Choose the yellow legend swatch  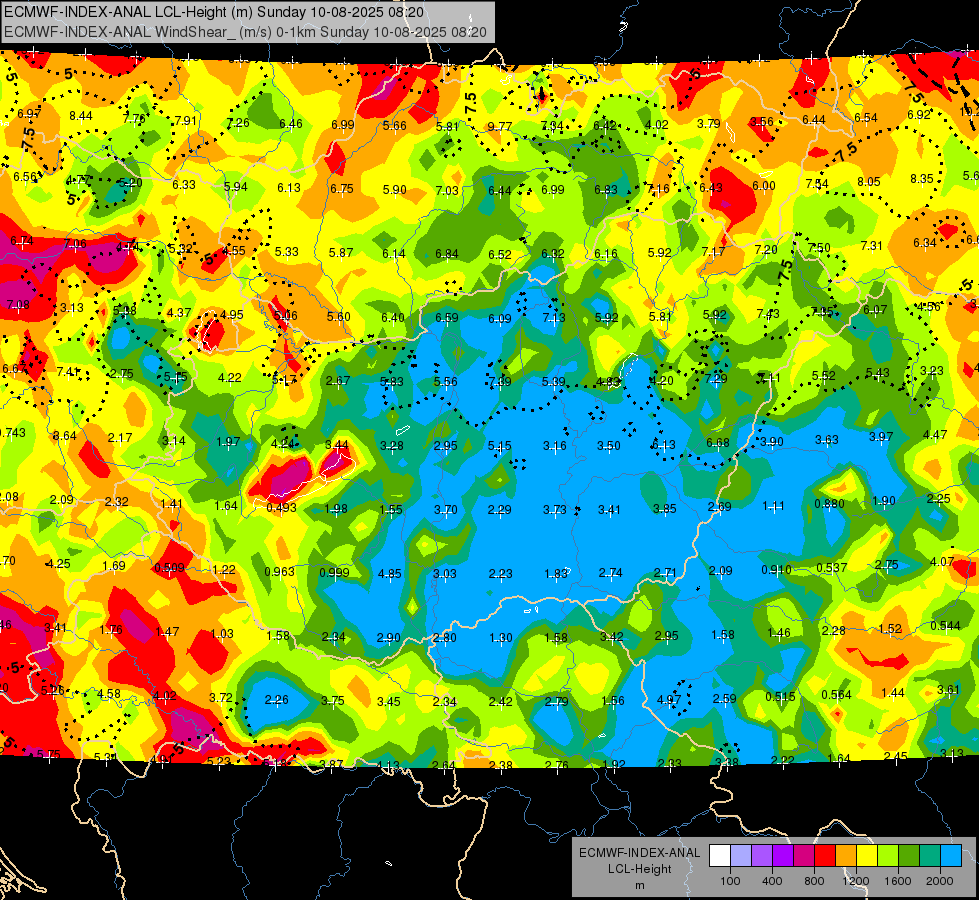(x=867, y=856)
